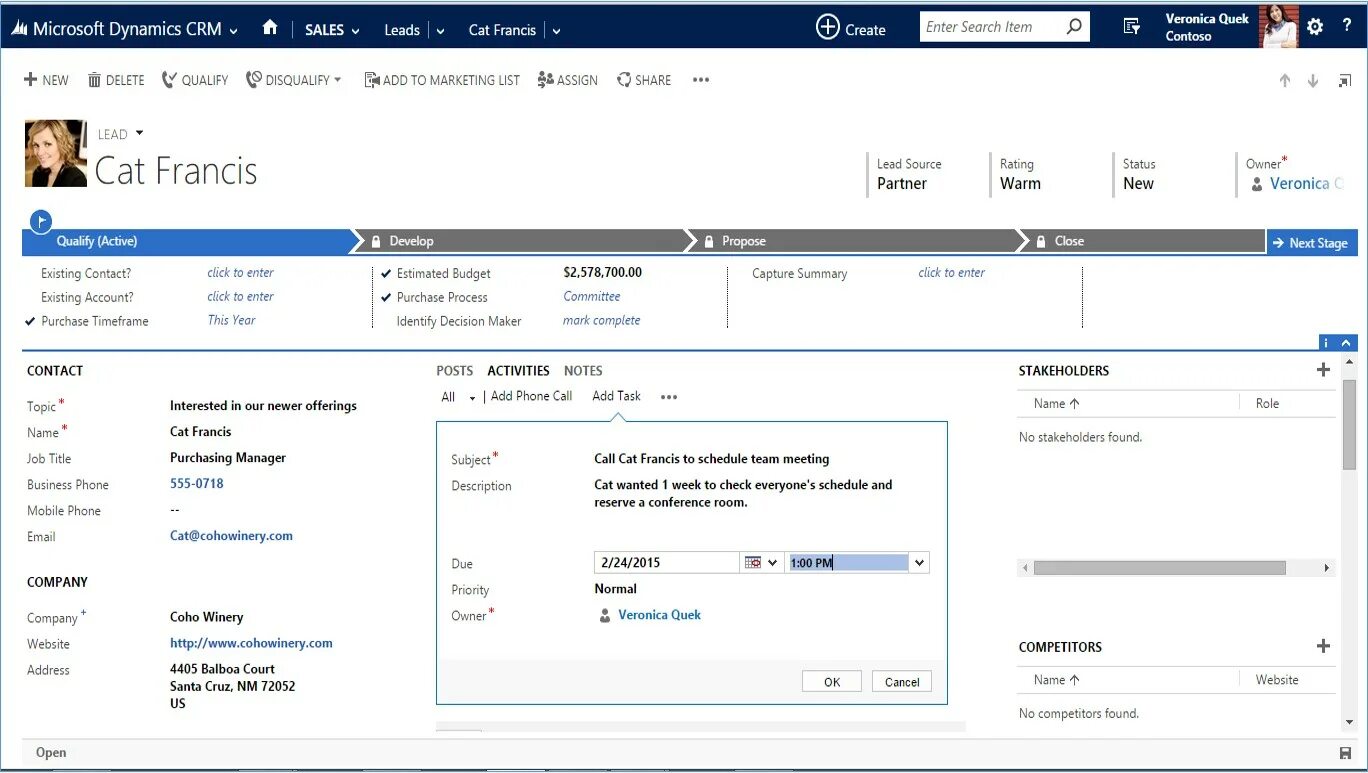The width and height of the screenshot is (1368, 773).
Task: Click the business phone 555-0718
Action: pos(197,483)
